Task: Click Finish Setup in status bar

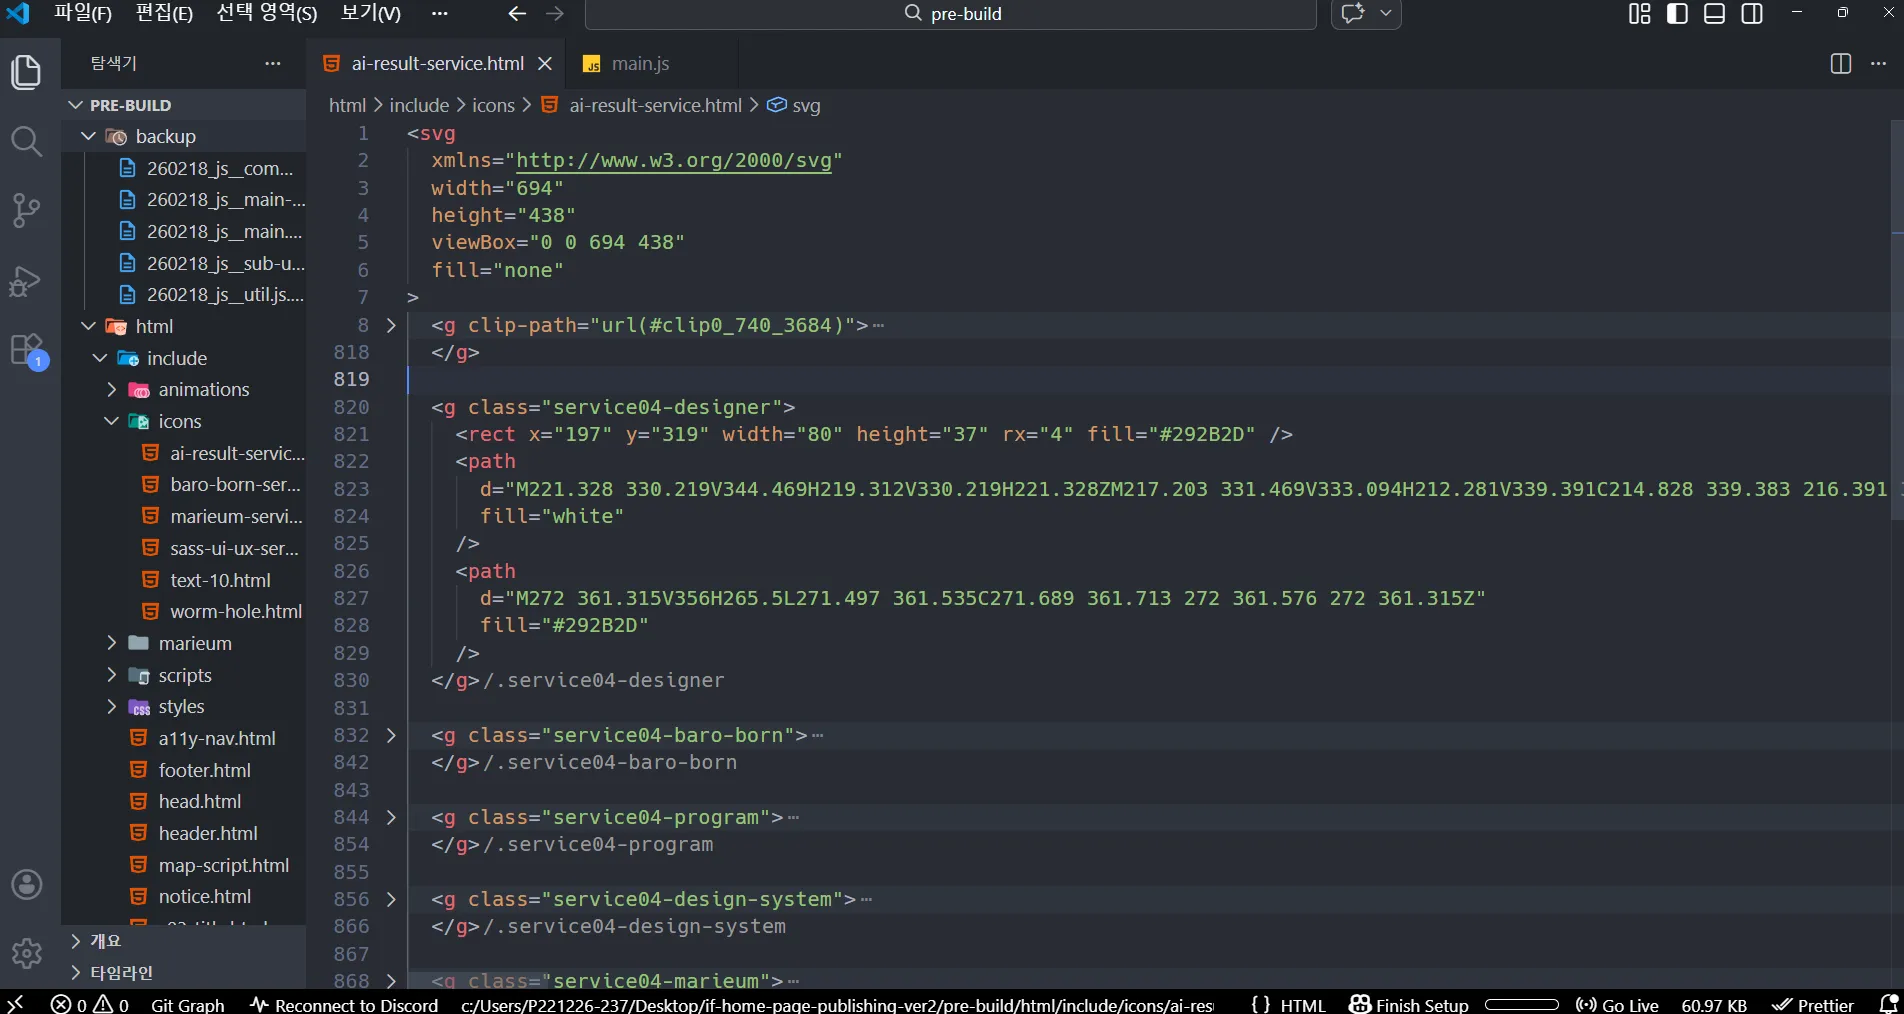Action: point(1409,1004)
